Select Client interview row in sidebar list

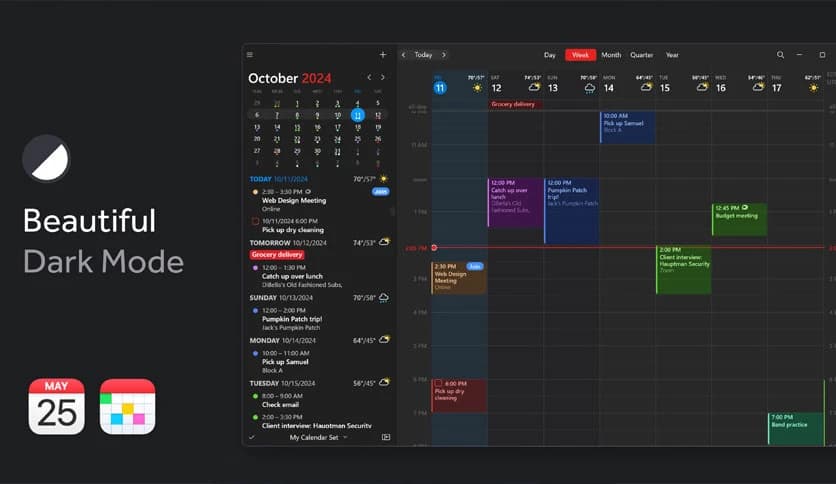point(317,425)
